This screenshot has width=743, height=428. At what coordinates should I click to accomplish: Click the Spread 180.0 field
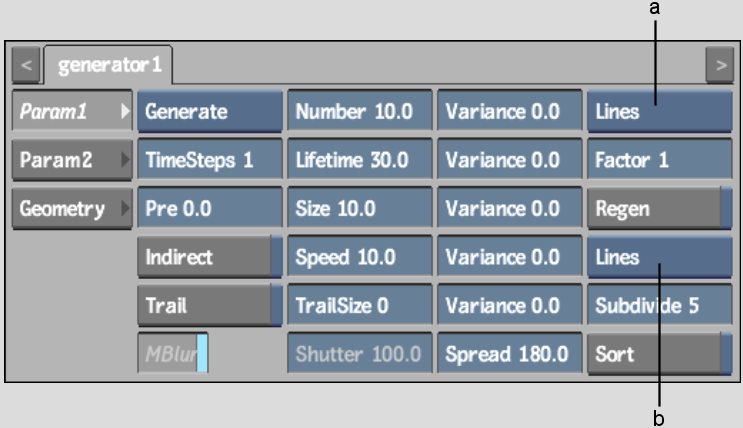click(510, 354)
